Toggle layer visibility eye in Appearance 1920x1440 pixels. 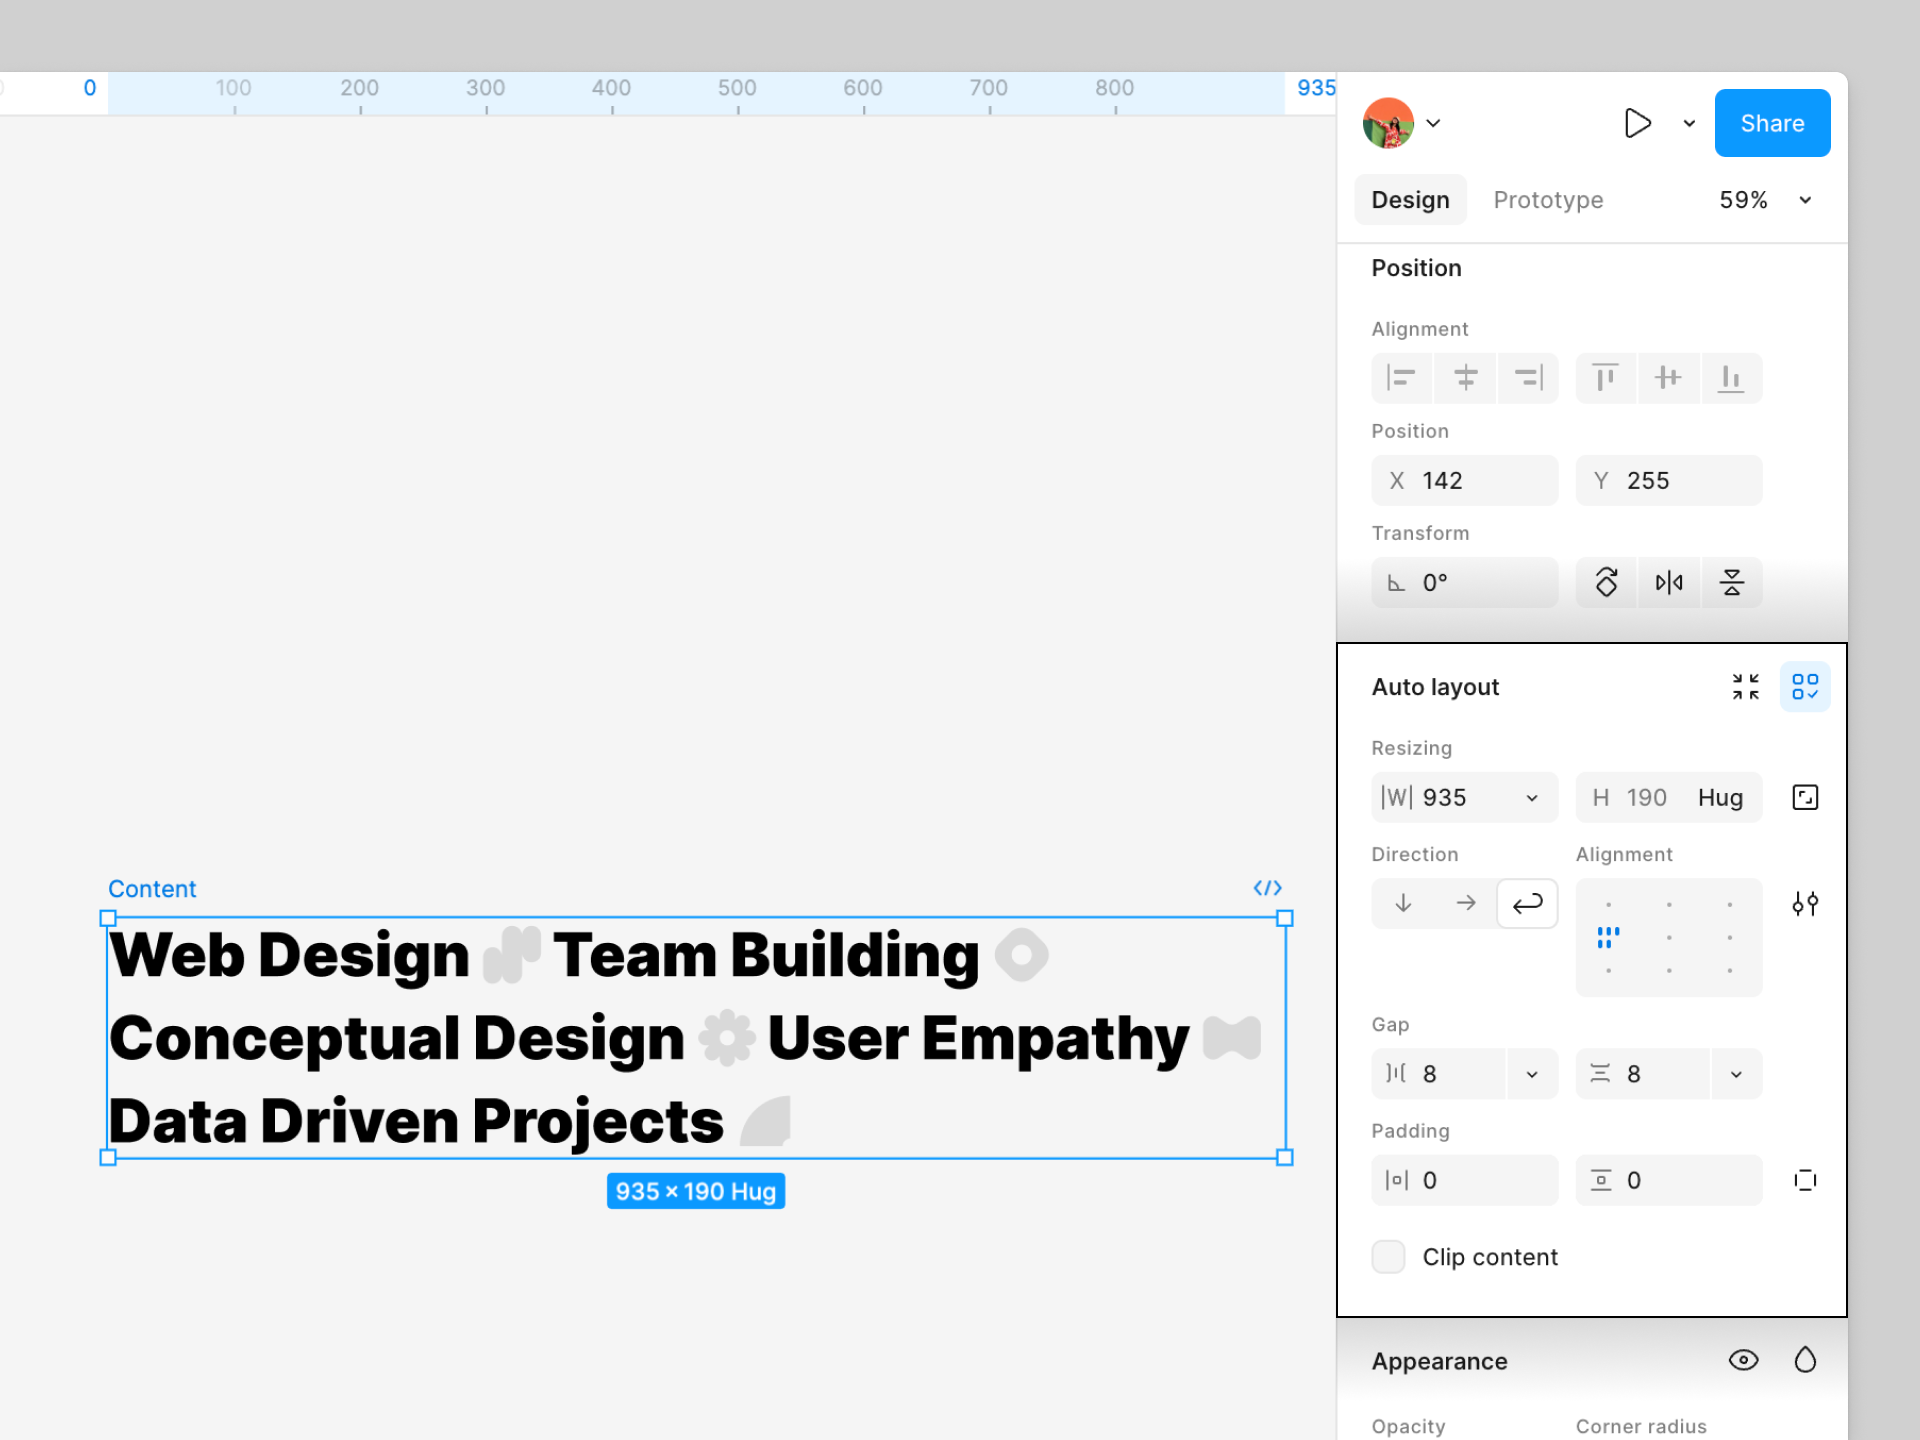(1743, 1360)
